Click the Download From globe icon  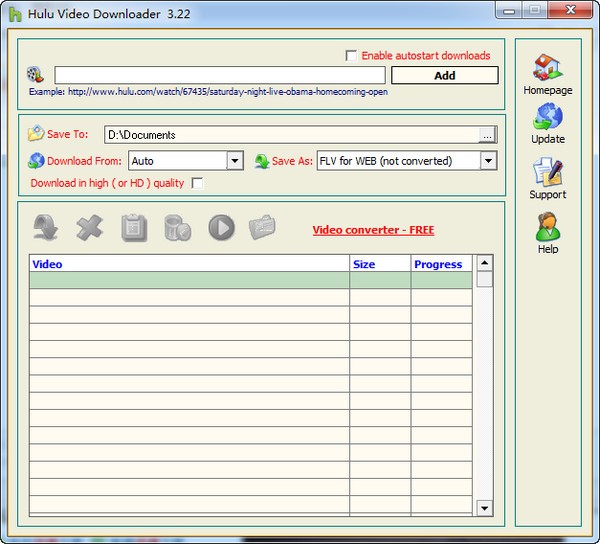point(36,161)
